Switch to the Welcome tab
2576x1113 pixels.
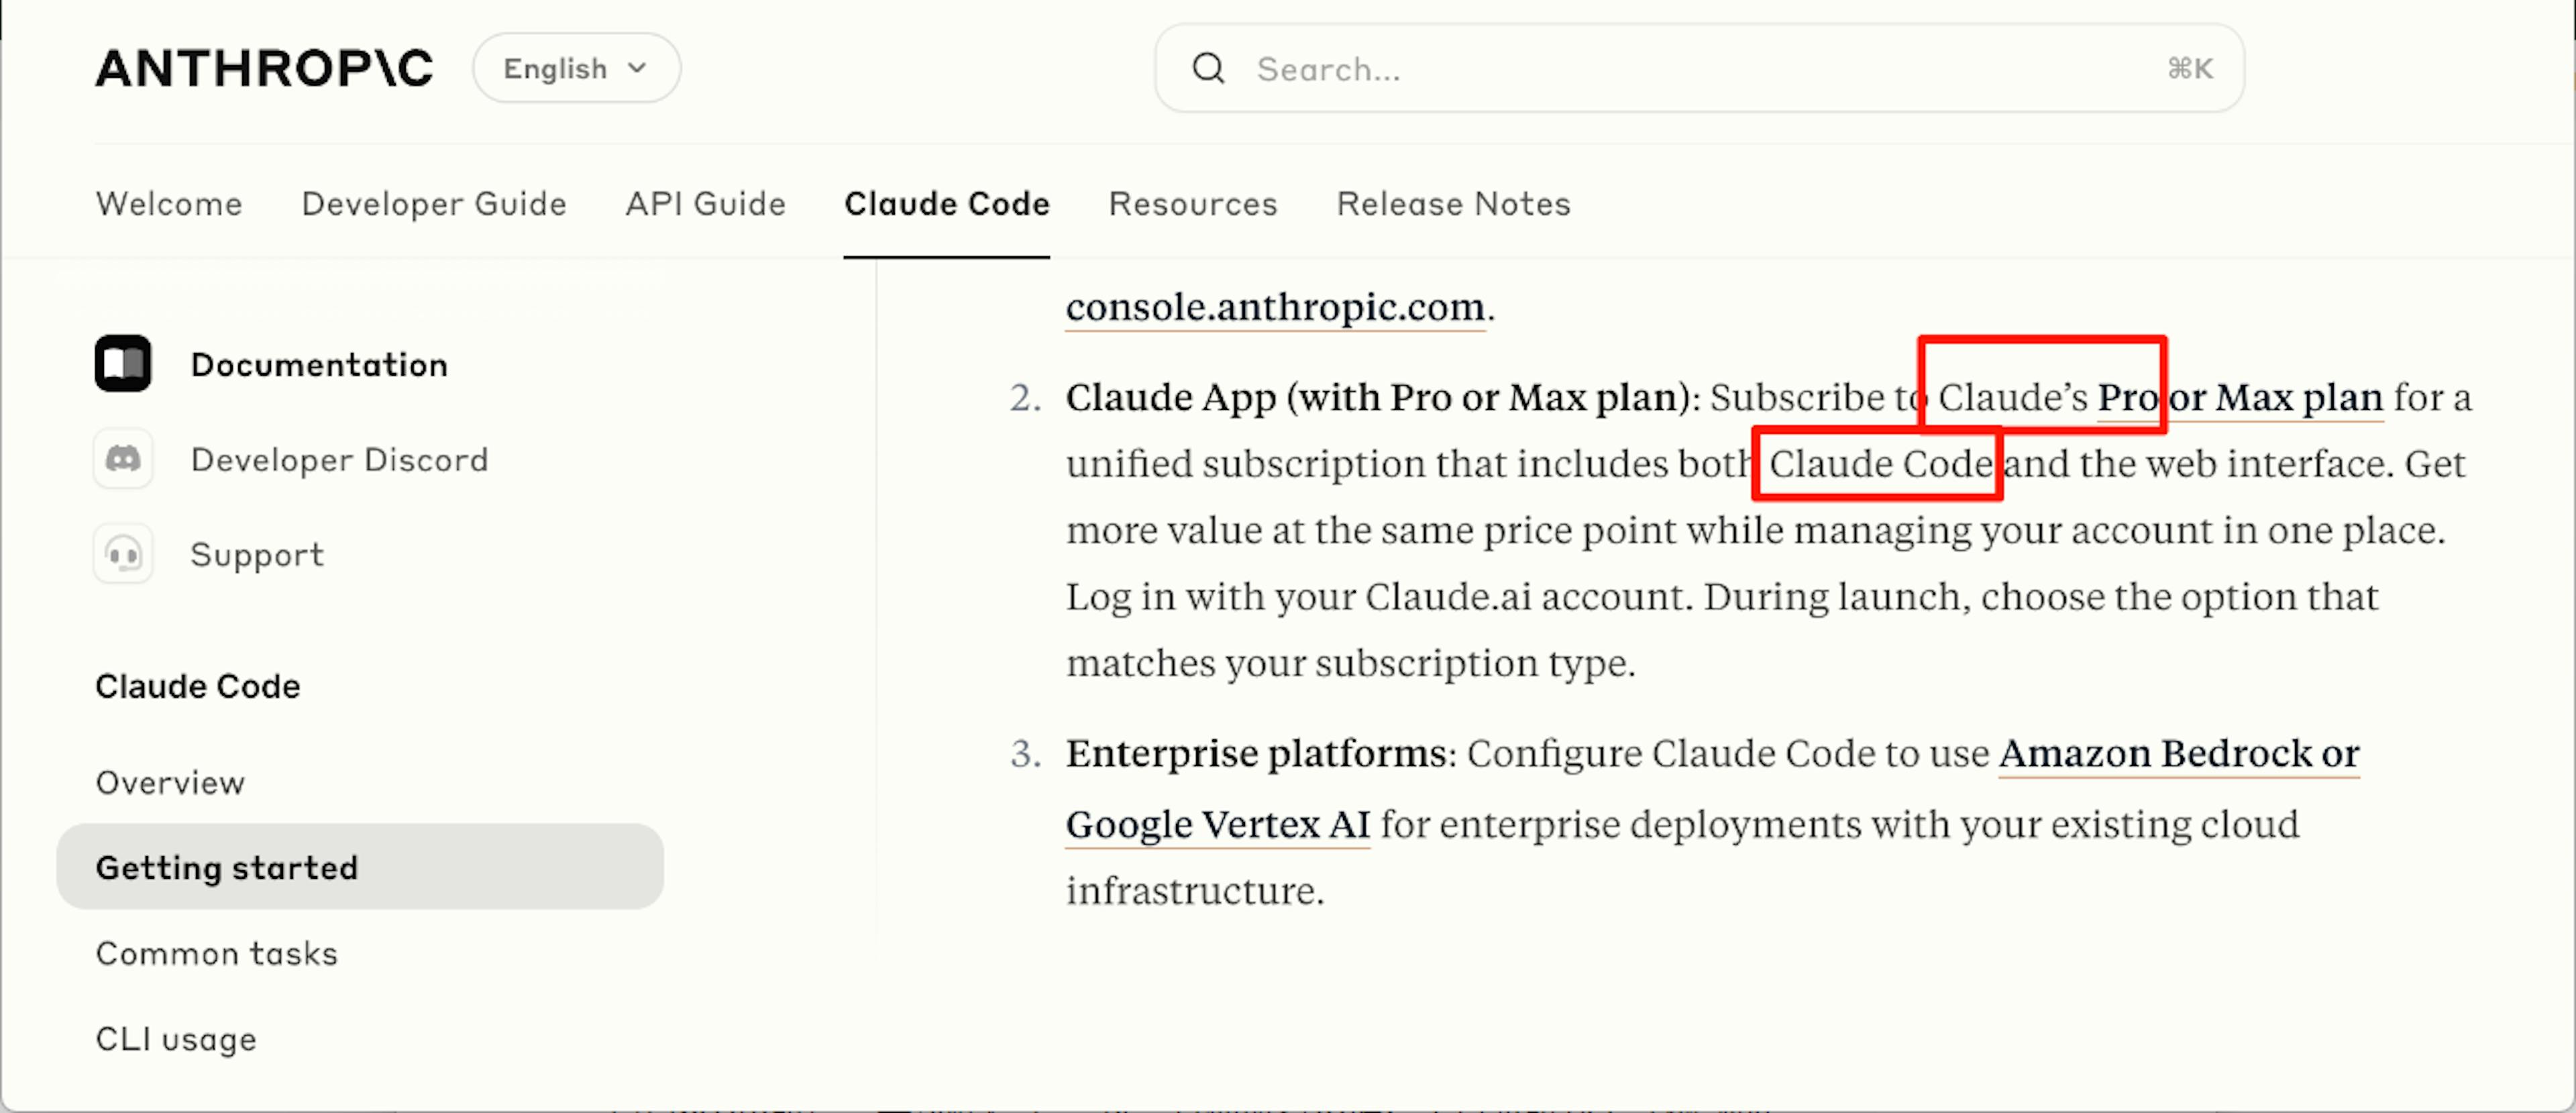(169, 204)
